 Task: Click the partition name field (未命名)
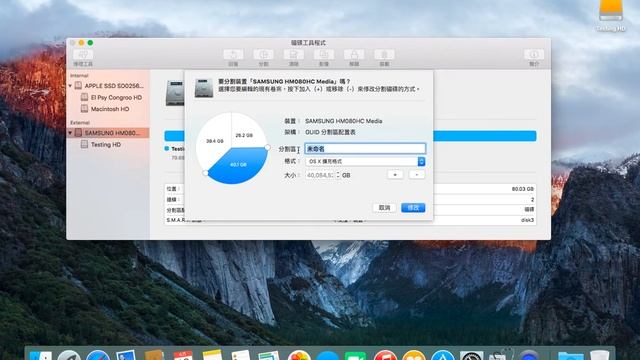tap(365, 149)
